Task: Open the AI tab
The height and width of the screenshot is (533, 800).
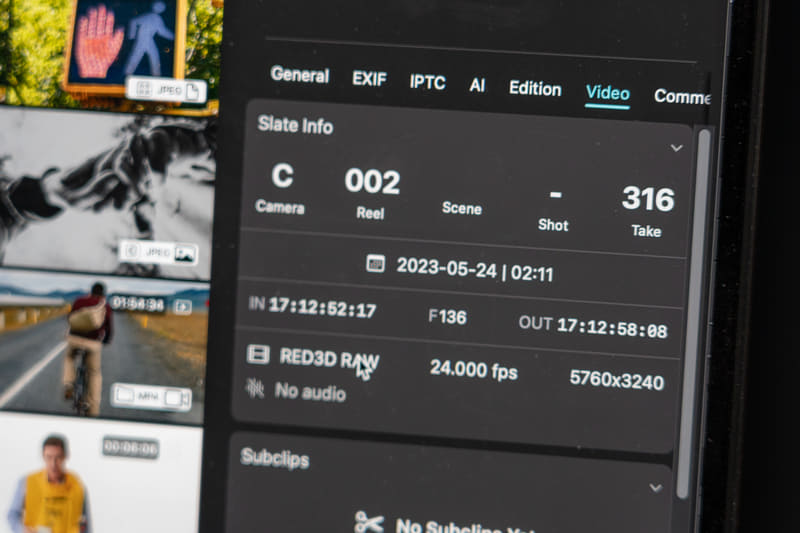Action: (477, 85)
